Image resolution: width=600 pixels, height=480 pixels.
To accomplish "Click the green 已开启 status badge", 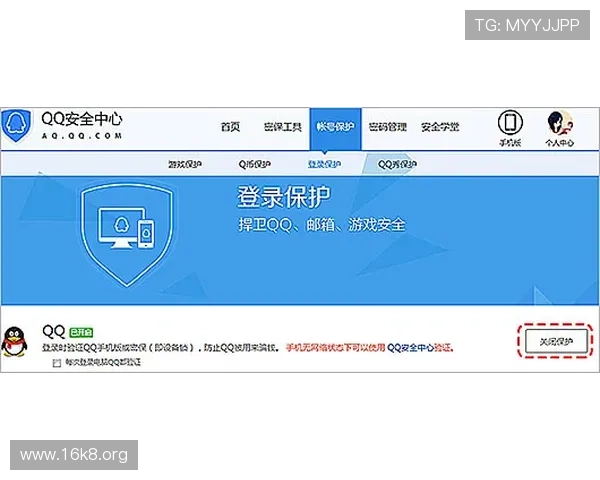I will pyautogui.click(x=81, y=332).
